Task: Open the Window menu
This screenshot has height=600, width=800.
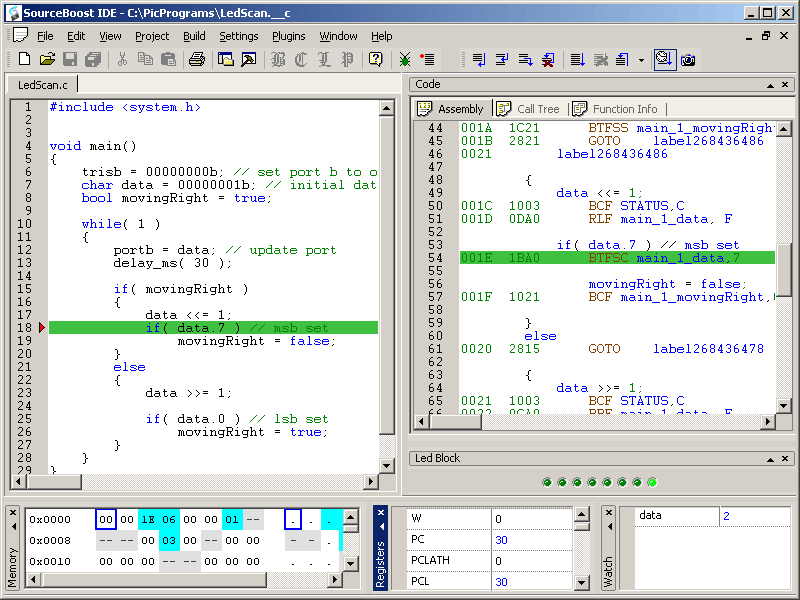Action: 338,36
